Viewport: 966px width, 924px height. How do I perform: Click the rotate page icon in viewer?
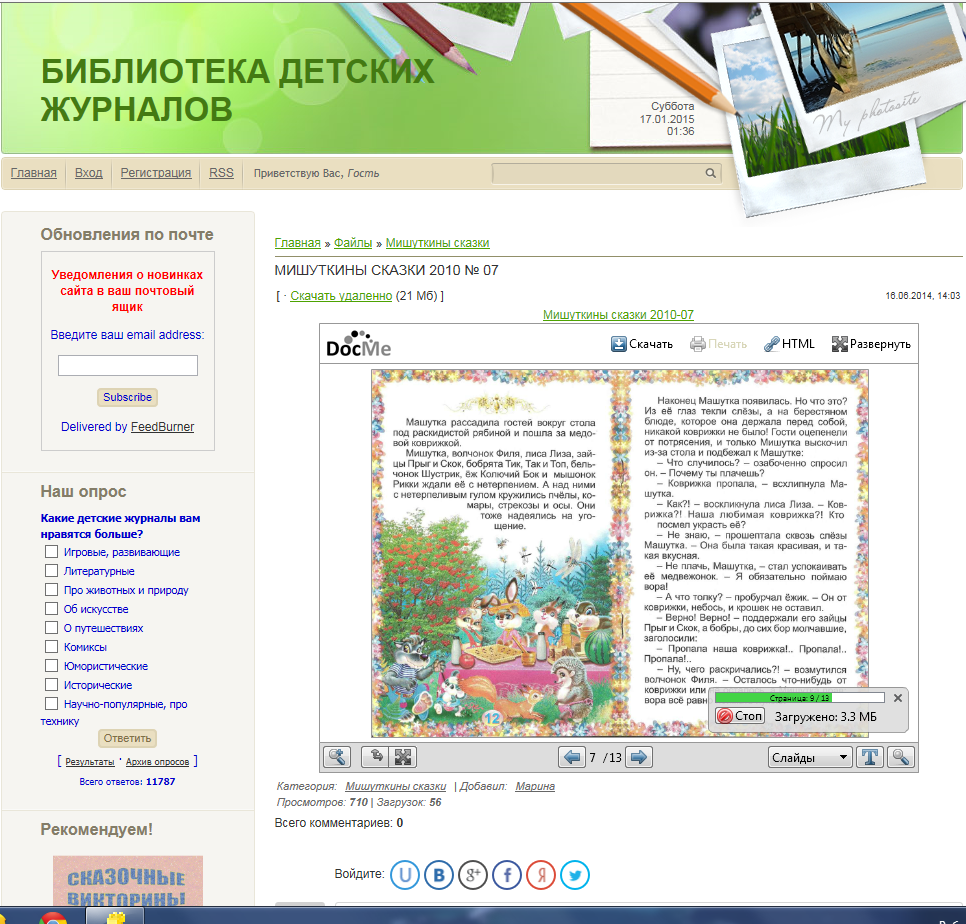pos(375,757)
